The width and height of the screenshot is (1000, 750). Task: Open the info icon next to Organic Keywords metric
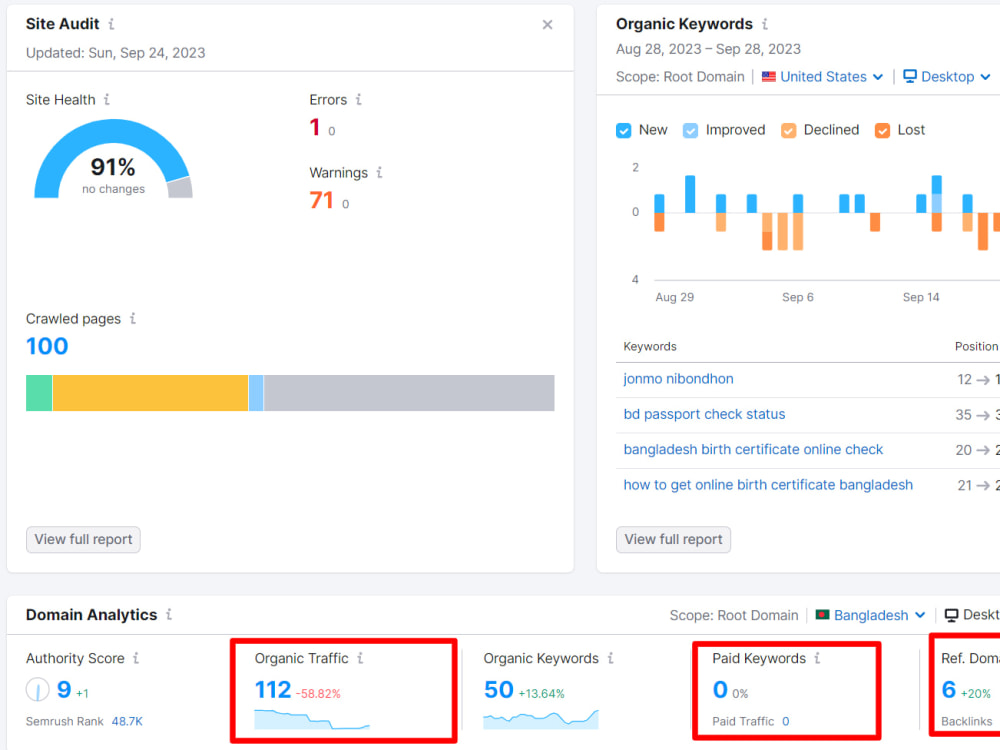(610, 658)
